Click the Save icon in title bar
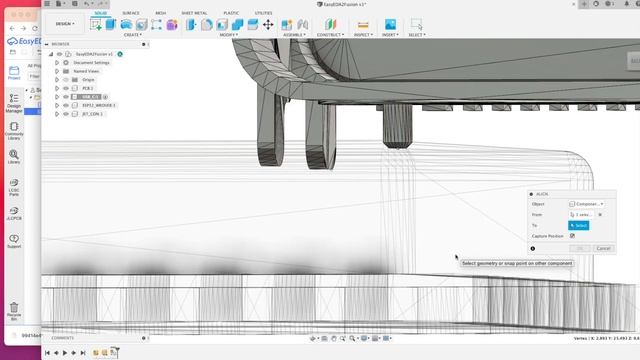Screen dimensions: 640x360 (x=75, y=4)
